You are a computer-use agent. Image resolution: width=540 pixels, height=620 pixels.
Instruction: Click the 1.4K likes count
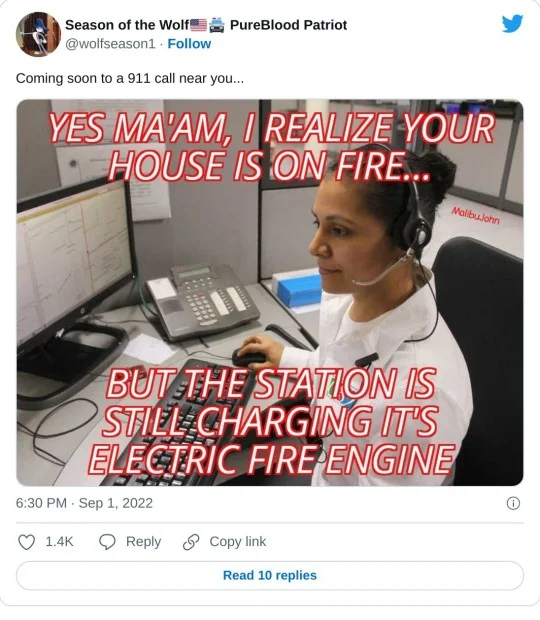[59, 542]
